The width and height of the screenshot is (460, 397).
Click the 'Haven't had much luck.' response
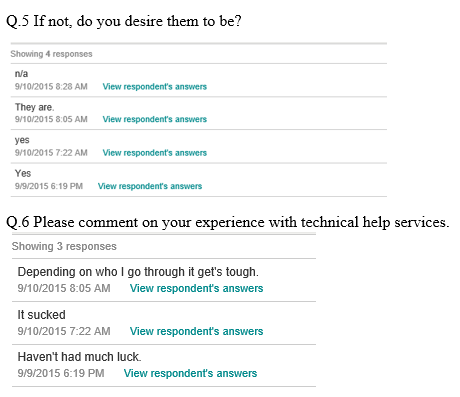79,357
